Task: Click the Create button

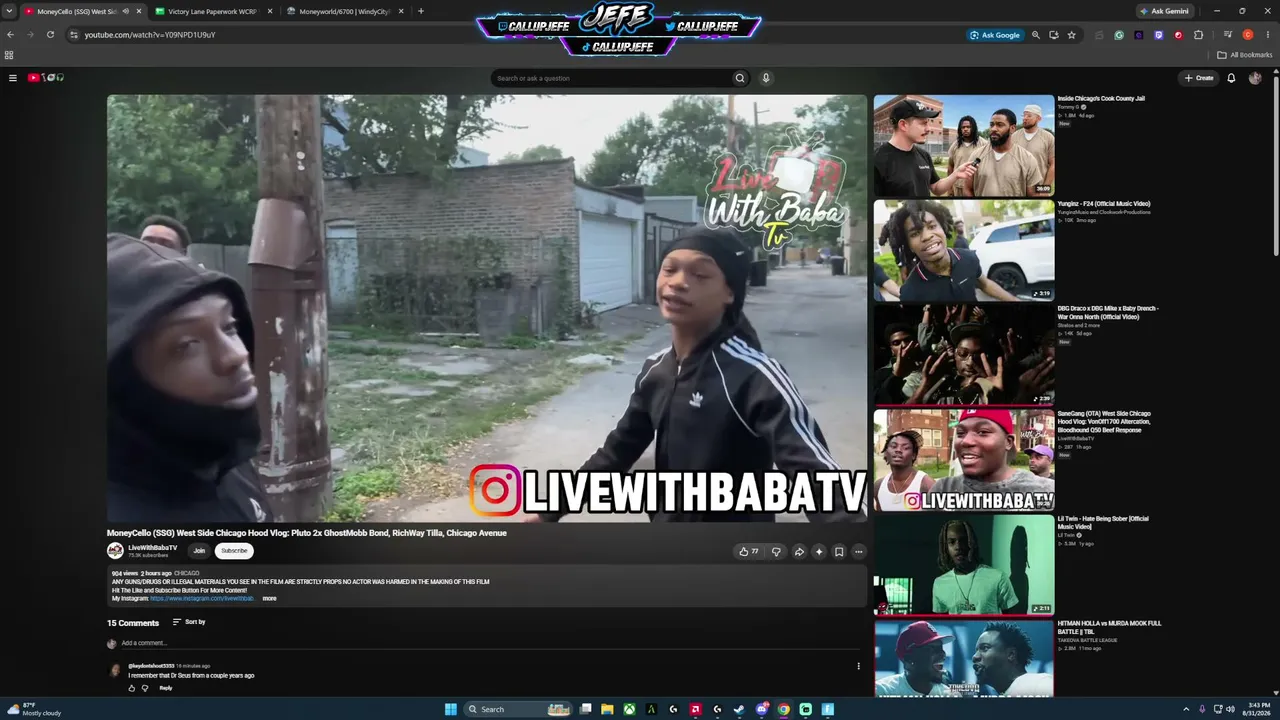Action: click(1199, 78)
